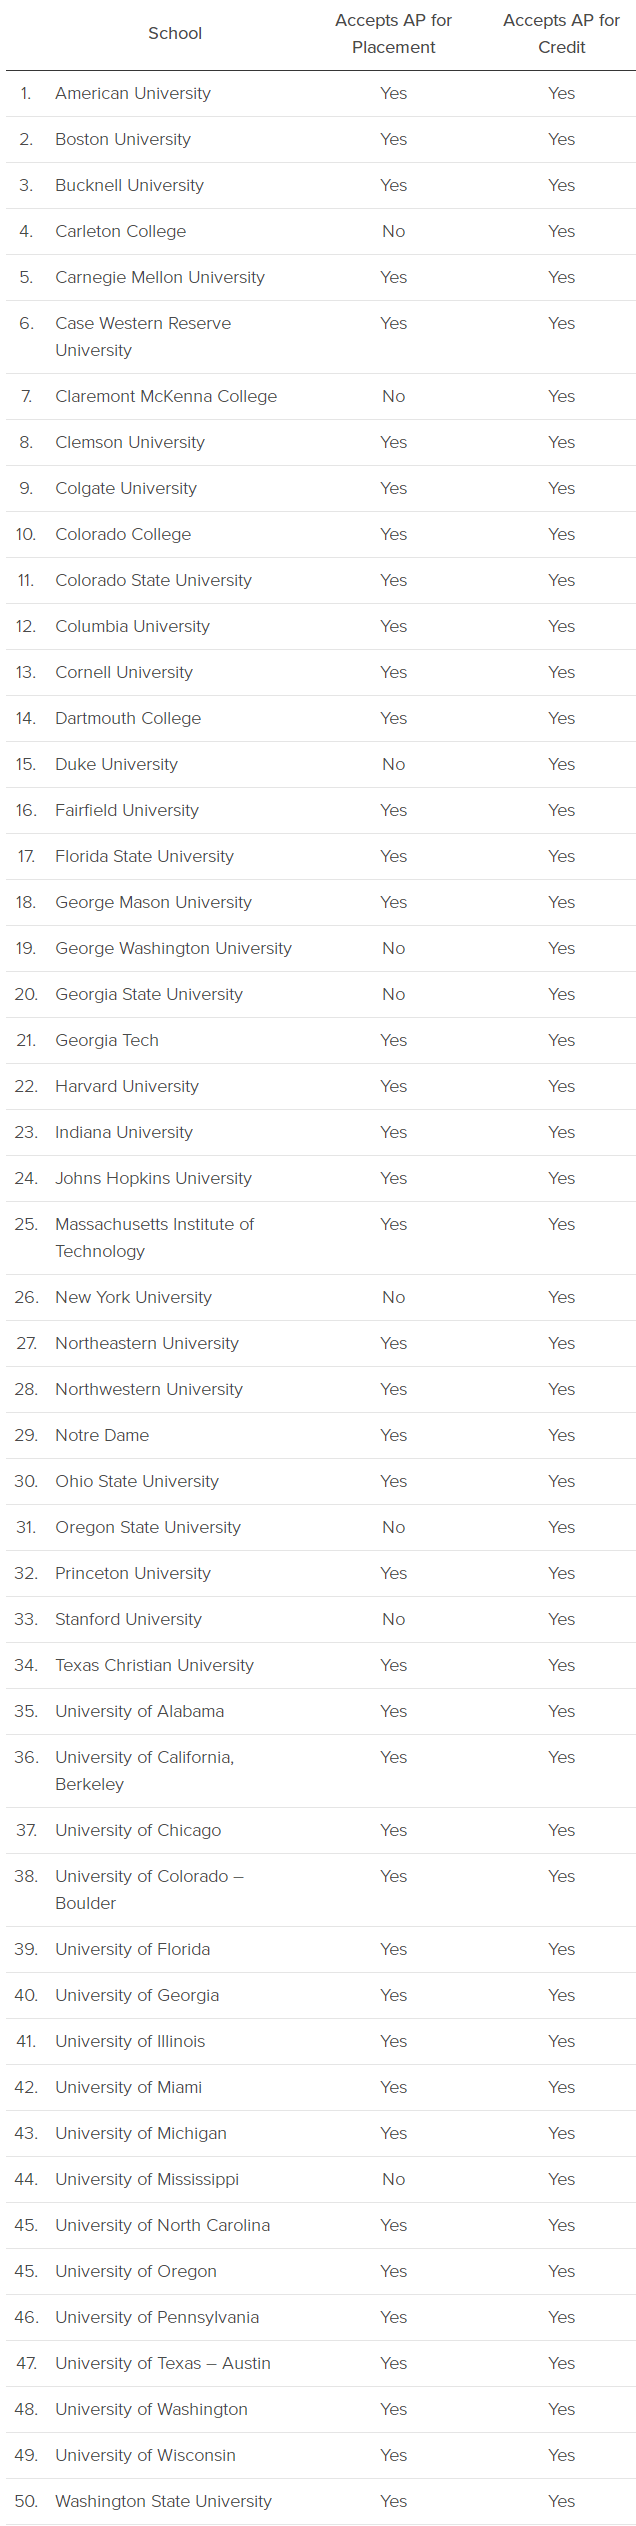Image resolution: width=636 pixels, height=2526 pixels.
Task: Click Washington State University at list bottom
Action: [x=163, y=2501]
